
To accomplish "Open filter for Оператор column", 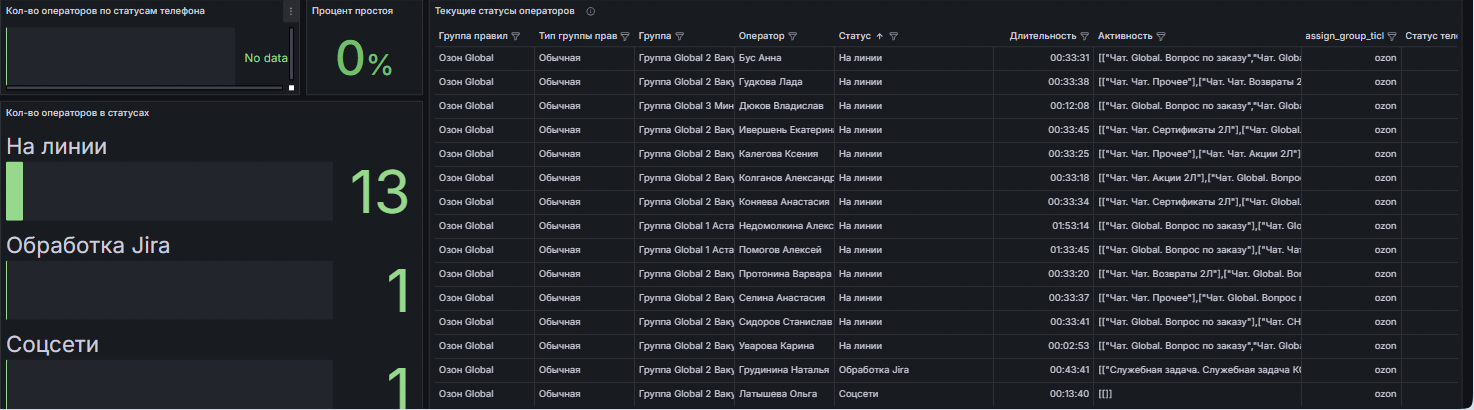I will [x=793, y=36].
